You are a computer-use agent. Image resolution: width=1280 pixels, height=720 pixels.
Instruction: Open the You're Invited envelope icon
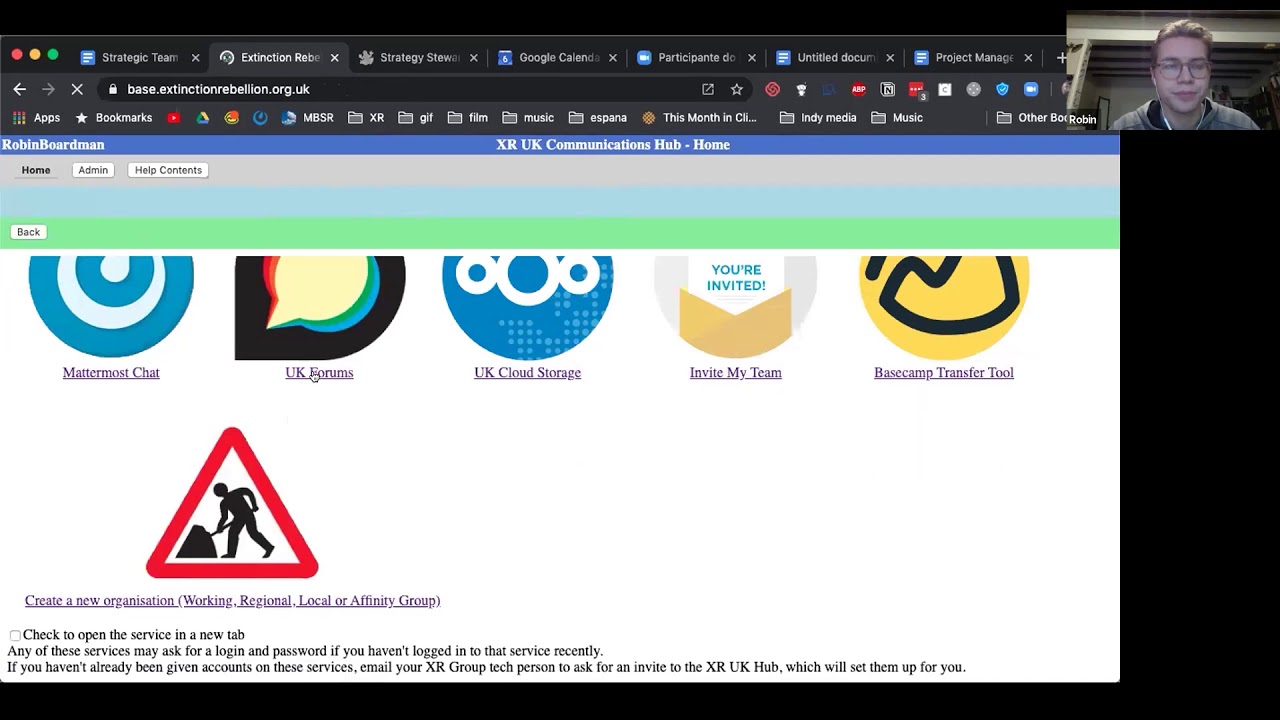(735, 307)
